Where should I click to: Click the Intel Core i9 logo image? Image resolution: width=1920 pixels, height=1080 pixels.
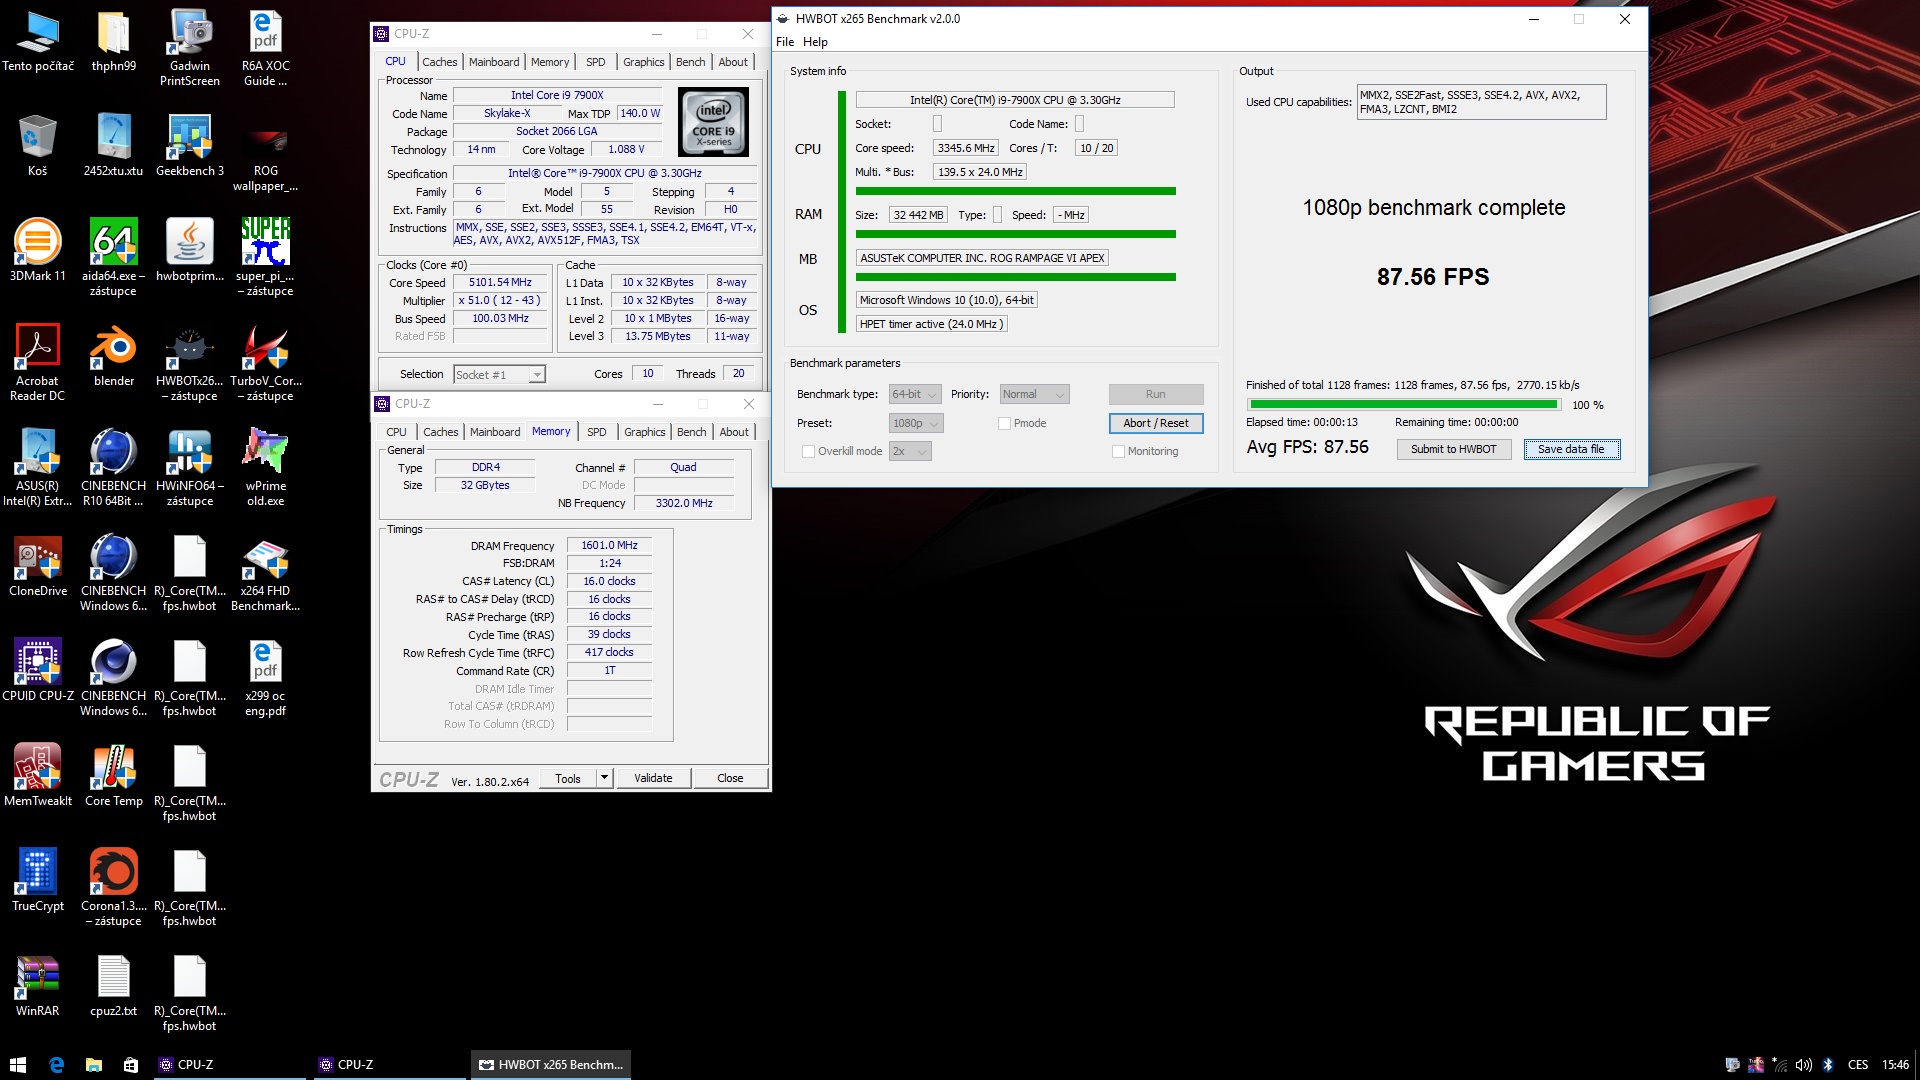713,122
